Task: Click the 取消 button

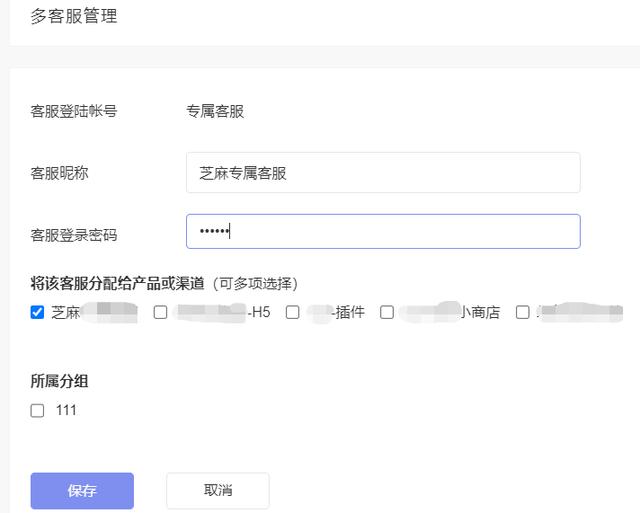Action: pos(218,491)
